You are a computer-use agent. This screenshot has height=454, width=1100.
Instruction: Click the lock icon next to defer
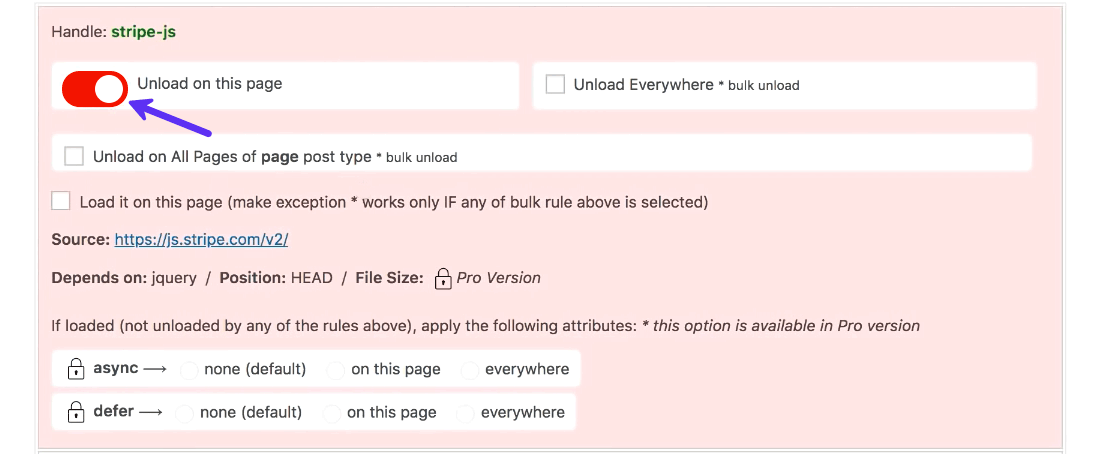(75, 412)
